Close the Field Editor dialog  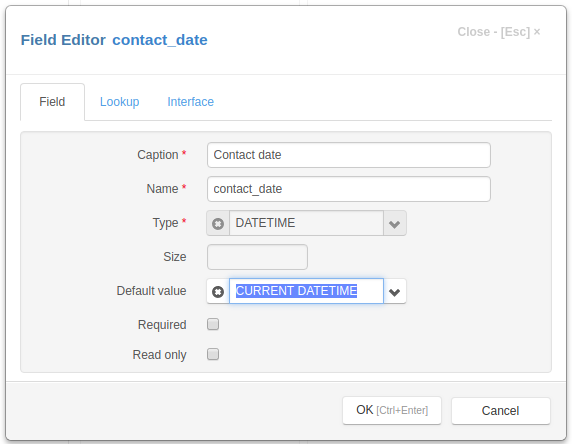point(499,32)
